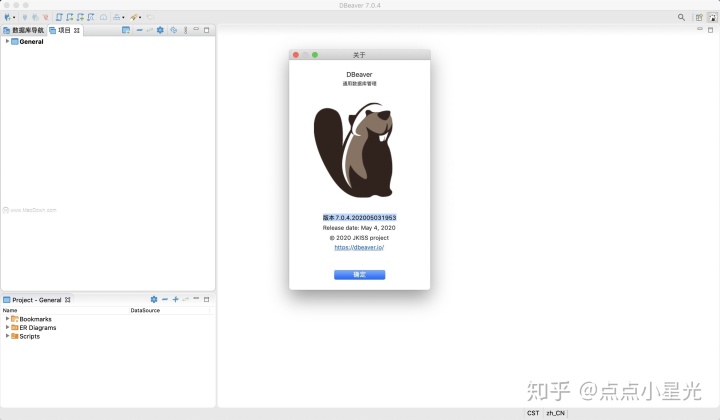Click the New Database Connection plug icon
Image resolution: width=720 pixels, height=420 pixels.
pos(7,17)
